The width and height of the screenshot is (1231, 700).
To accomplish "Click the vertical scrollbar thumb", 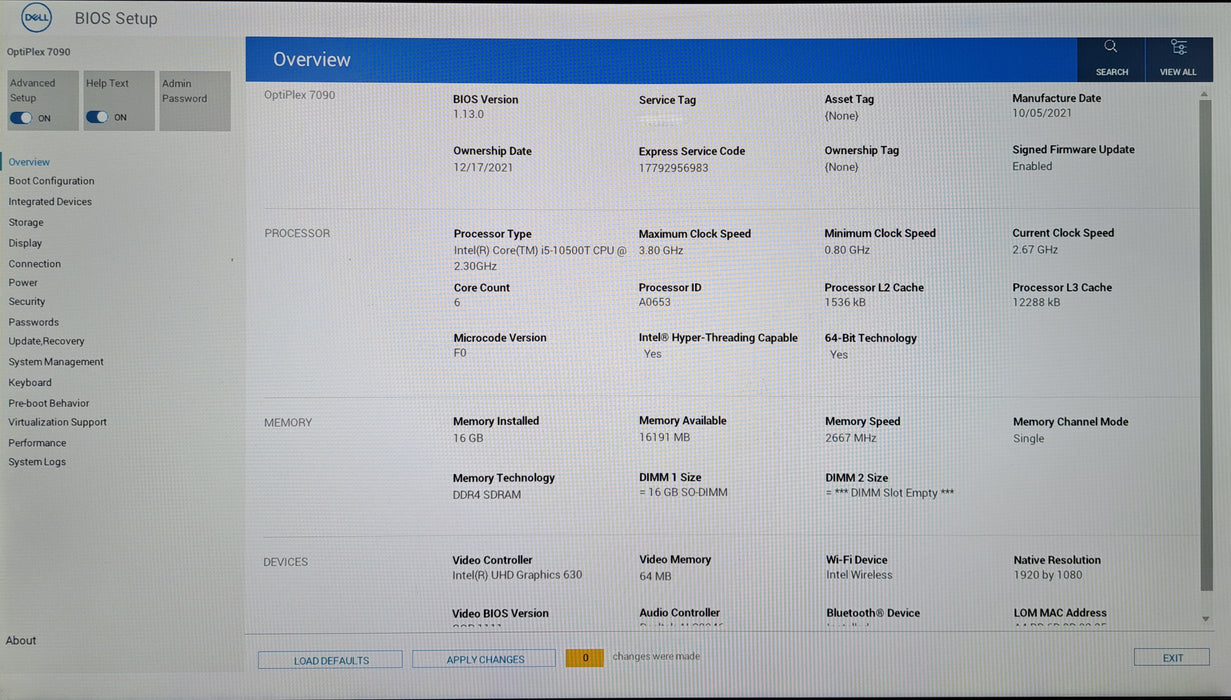I will coord(1205,345).
